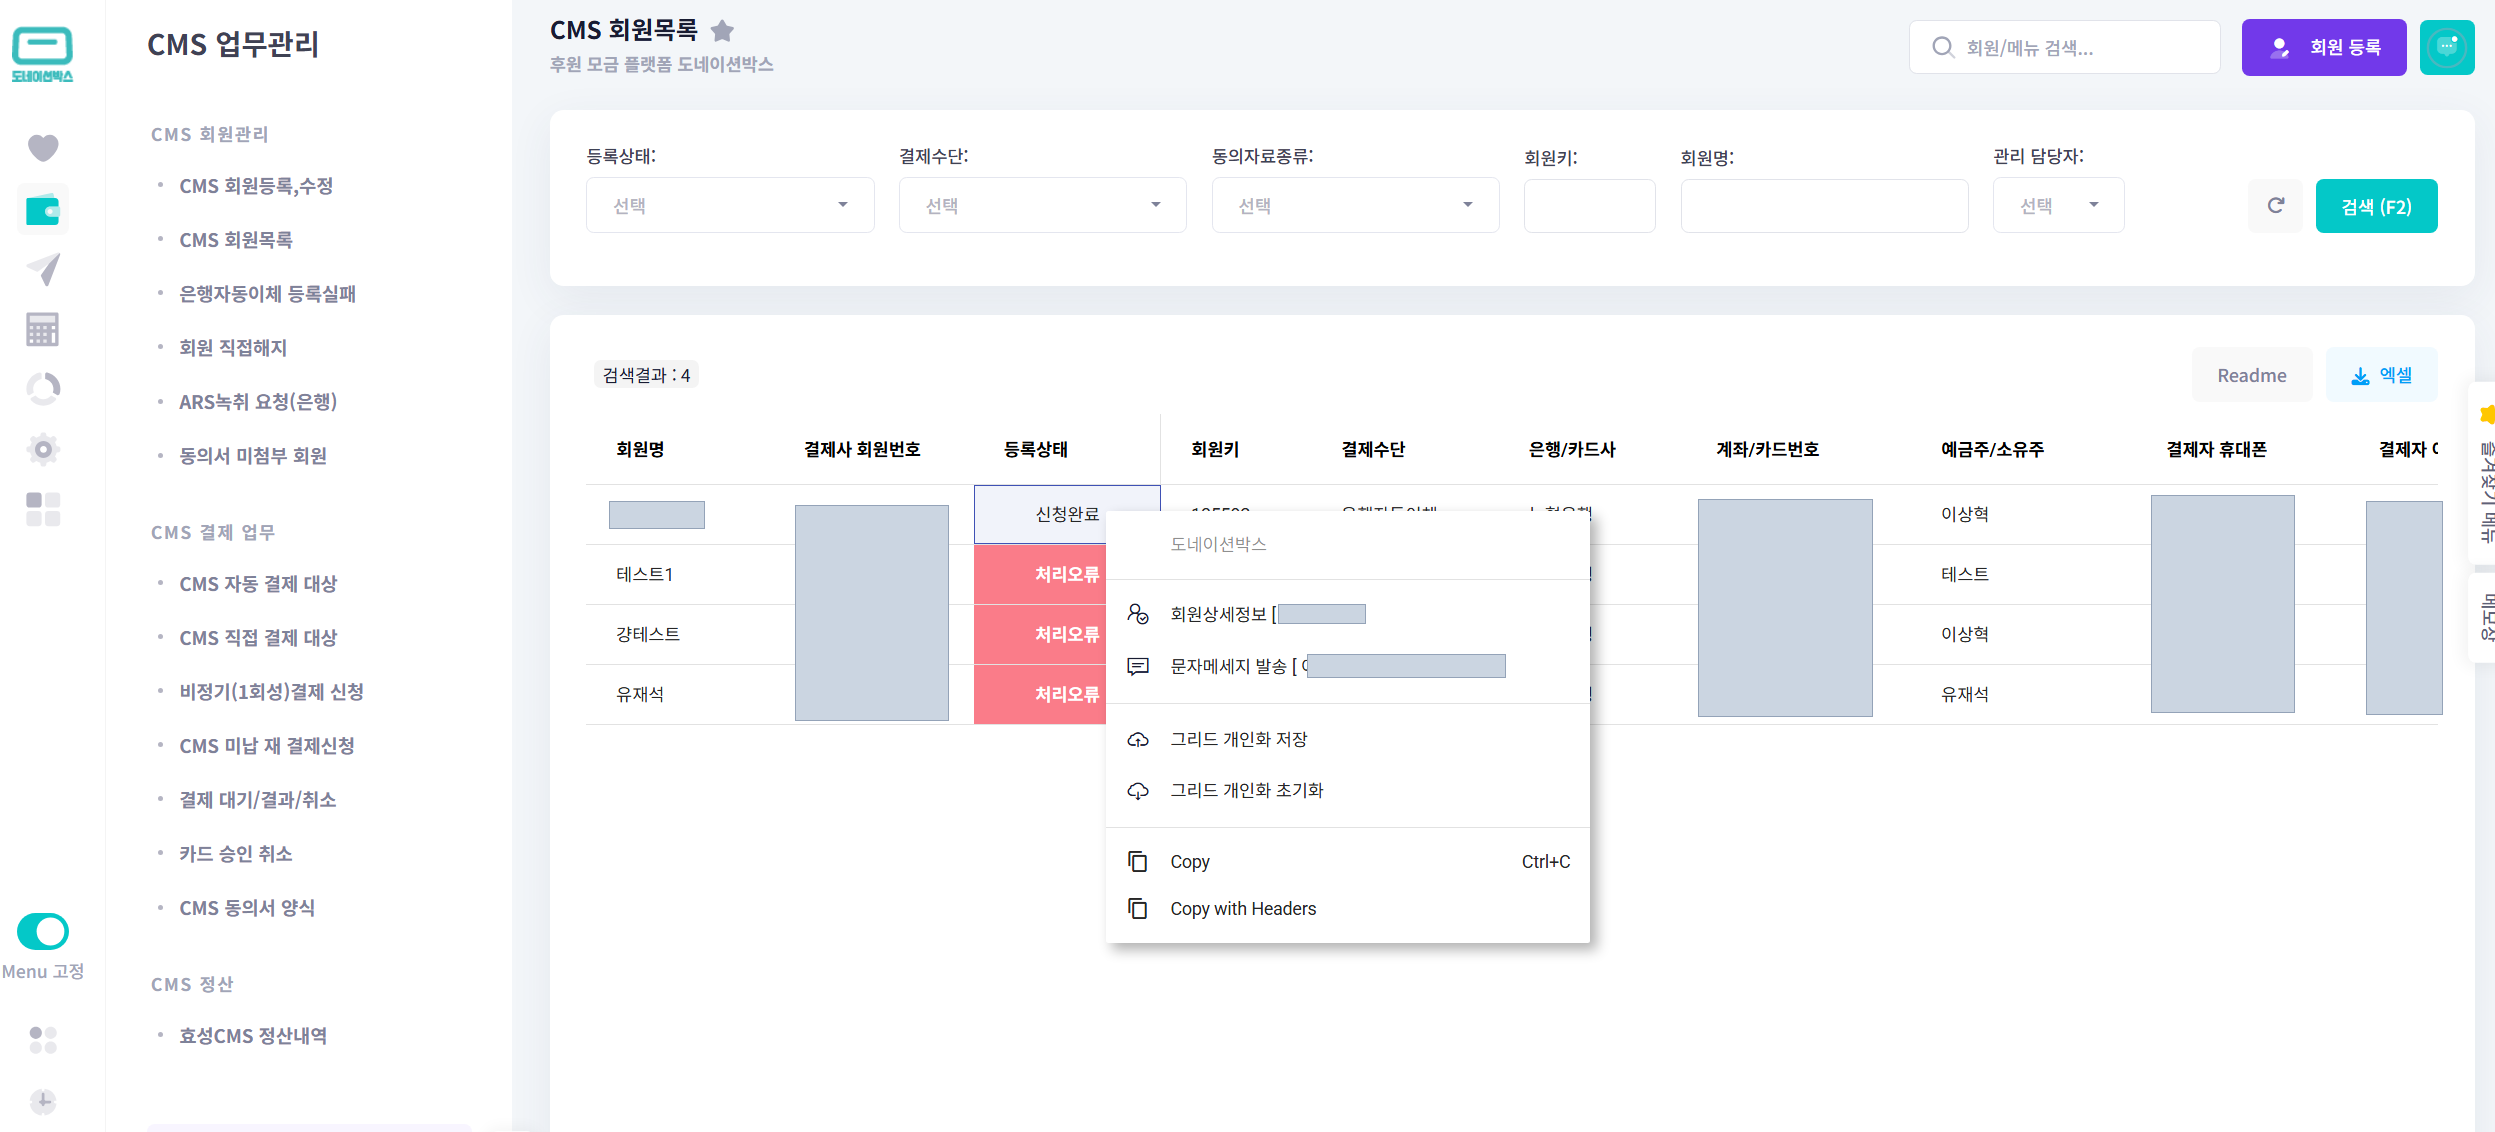Open CMS 미납 재 결제신청 link
The width and height of the screenshot is (2495, 1132).
coord(267,746)
